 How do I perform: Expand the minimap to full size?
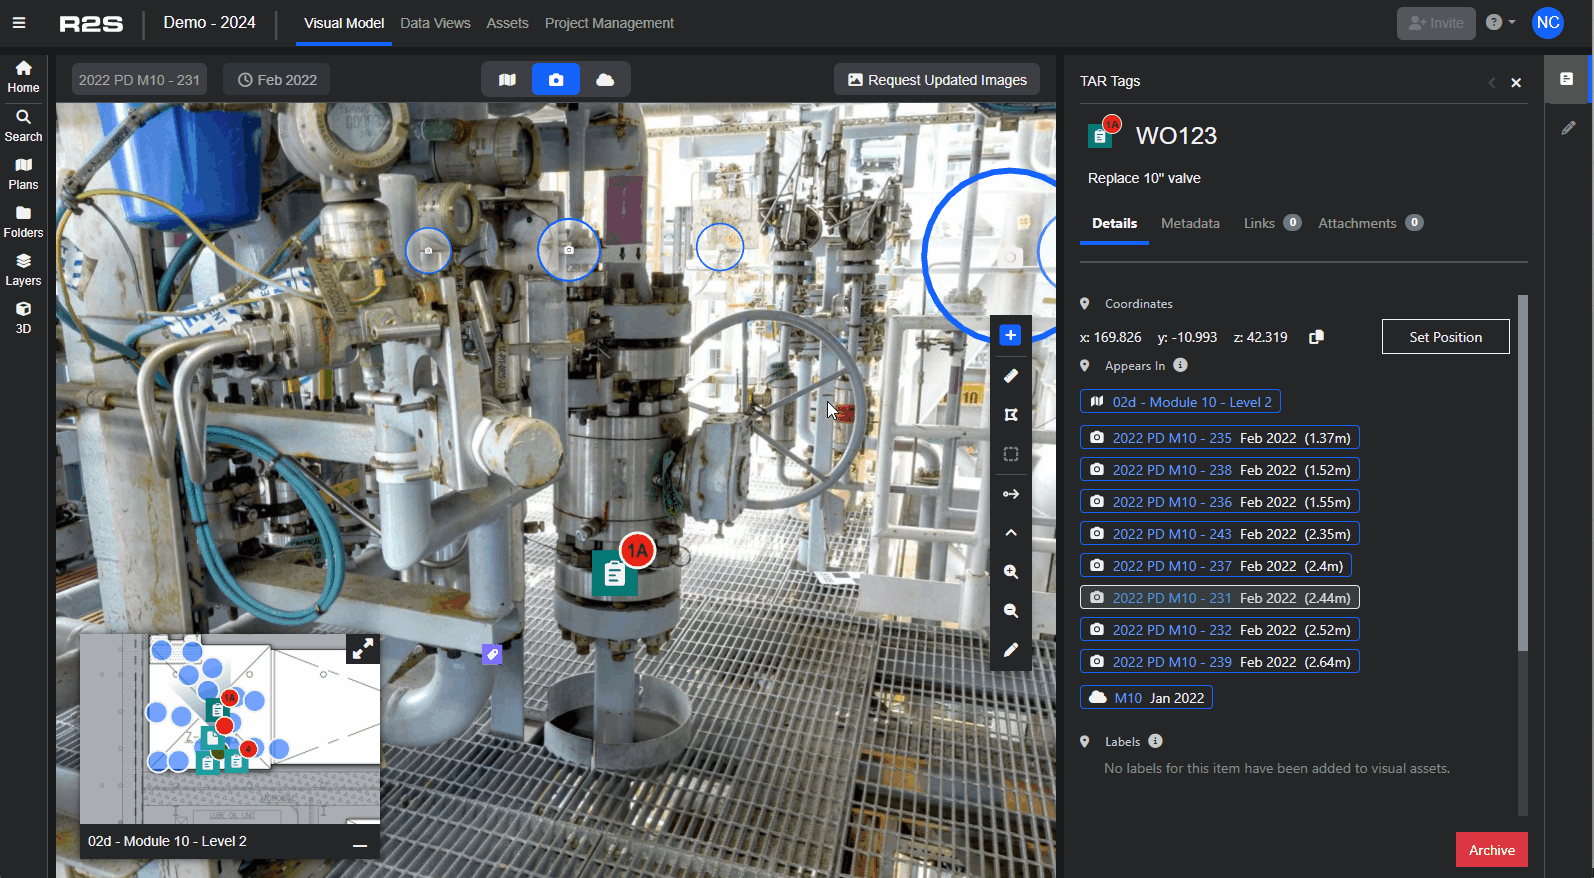coord(362,649)
